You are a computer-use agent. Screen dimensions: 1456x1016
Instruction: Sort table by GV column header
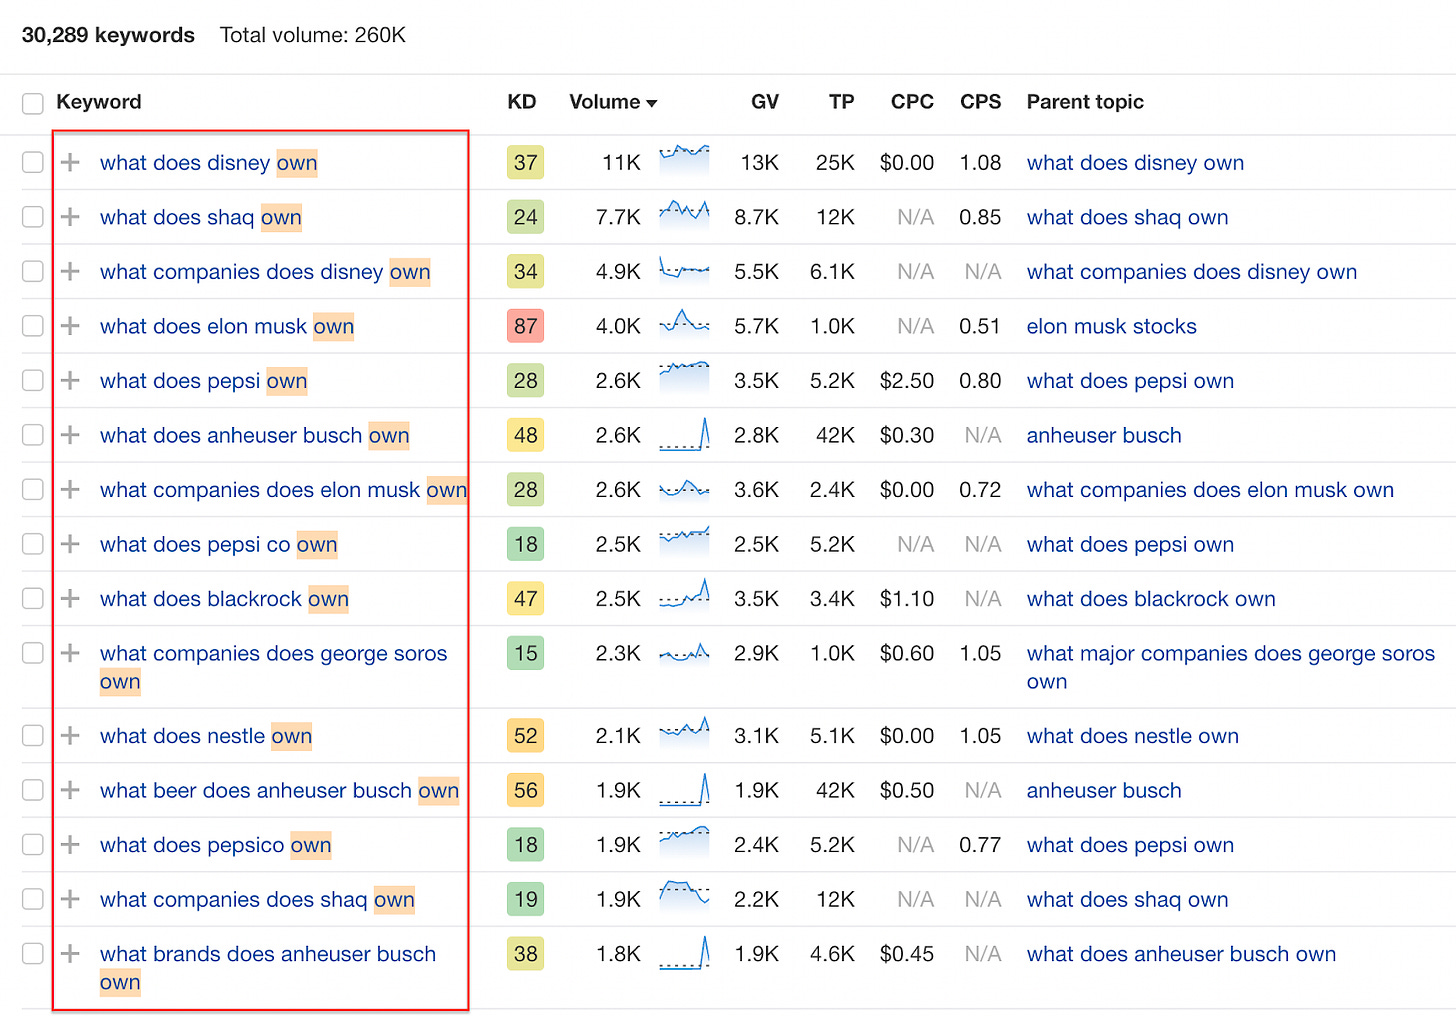[765, 102]
